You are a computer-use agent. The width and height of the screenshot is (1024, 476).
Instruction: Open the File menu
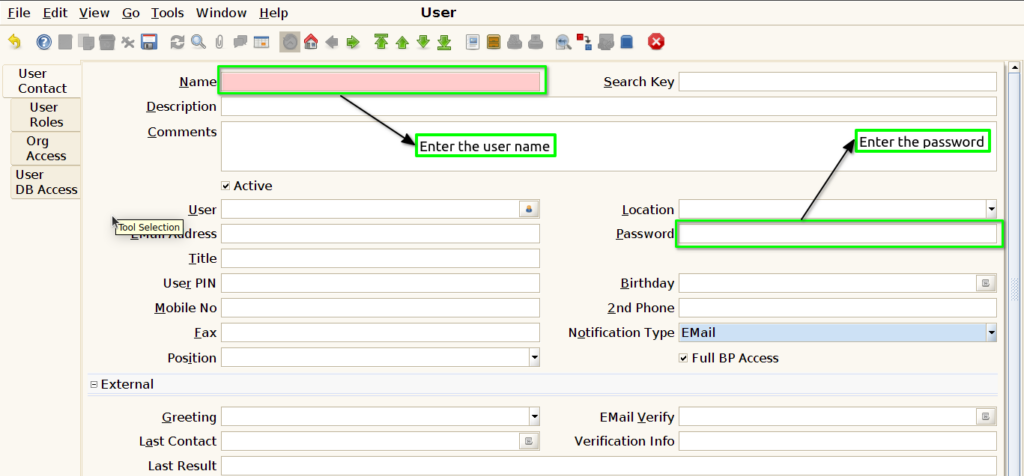pos(19,13)
